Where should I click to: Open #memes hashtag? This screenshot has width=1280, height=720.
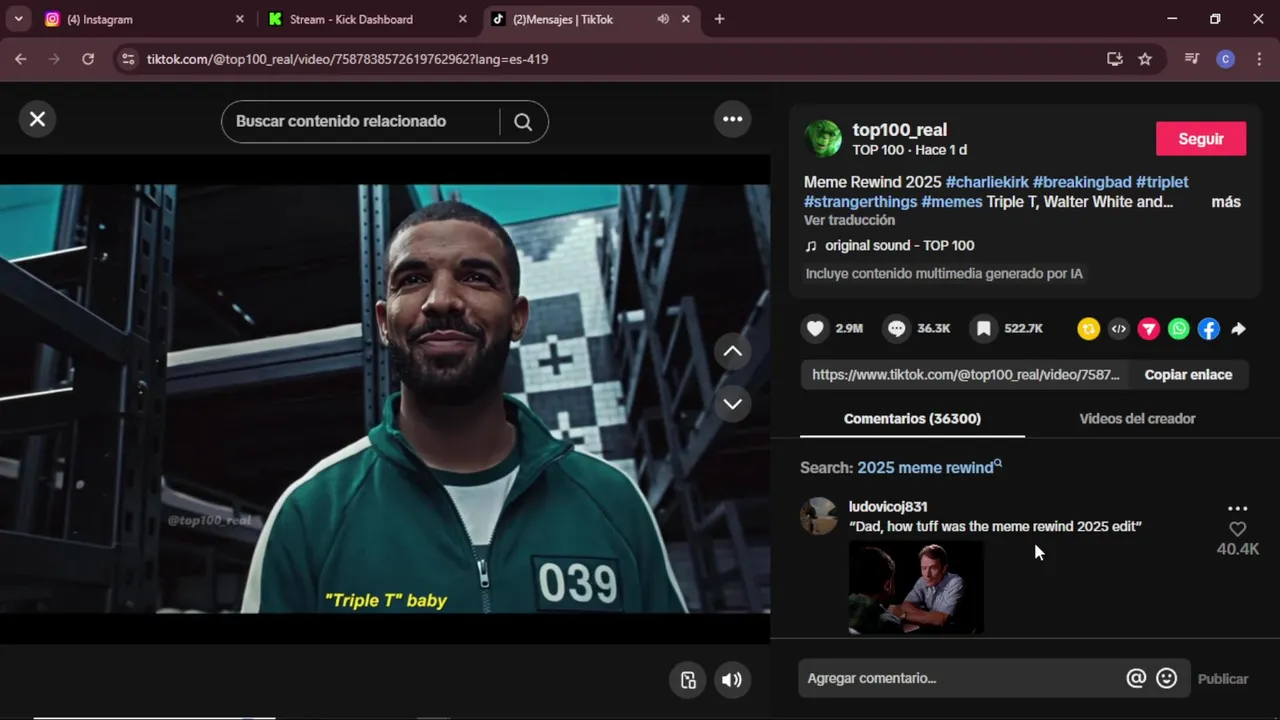point(952,202)
